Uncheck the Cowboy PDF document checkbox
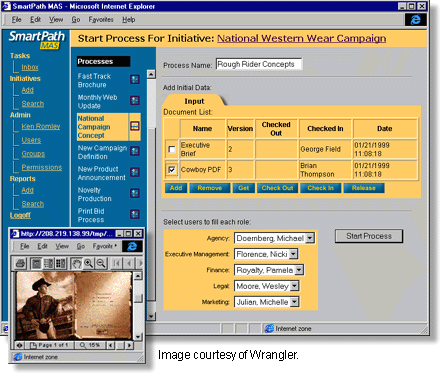 pos(172,170)
